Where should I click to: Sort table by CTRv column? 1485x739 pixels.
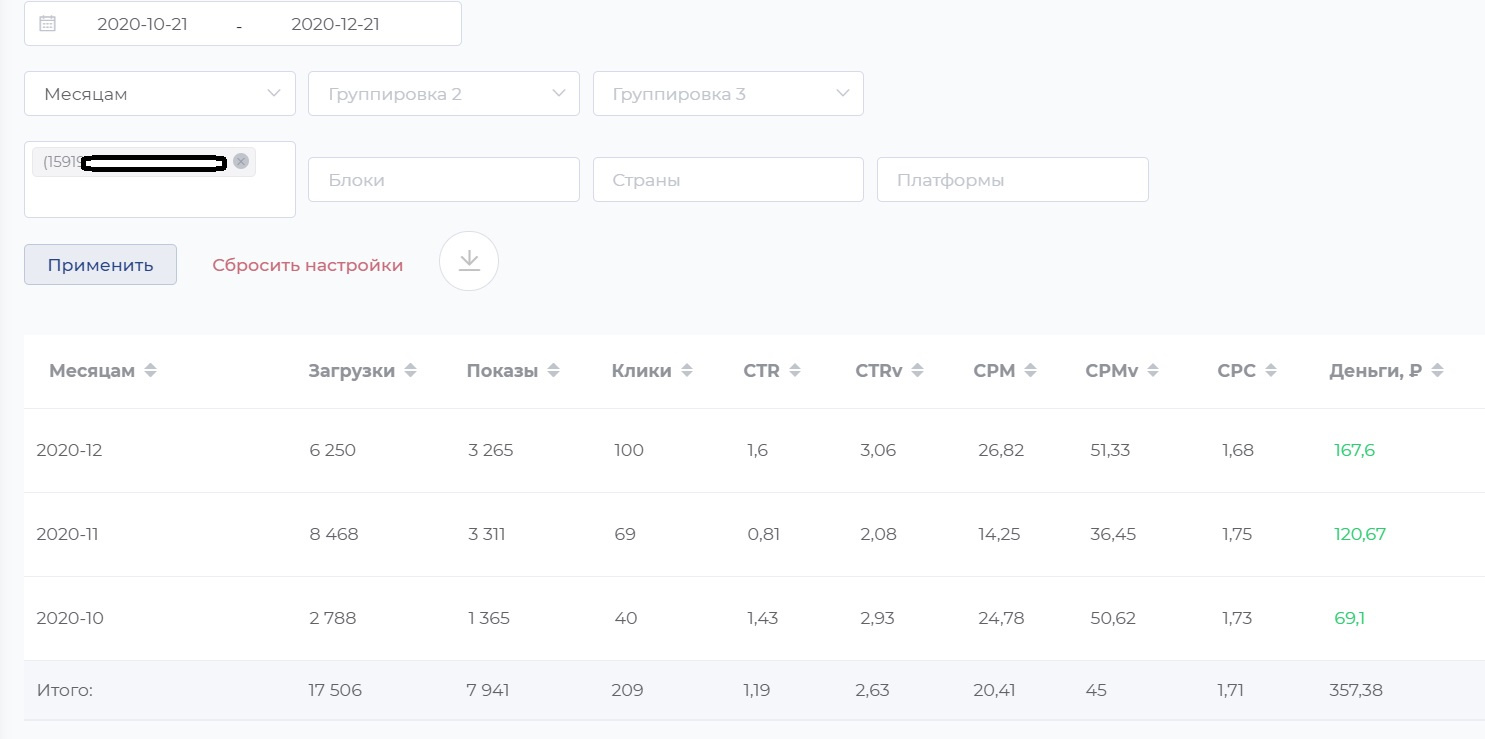(917, 371)
